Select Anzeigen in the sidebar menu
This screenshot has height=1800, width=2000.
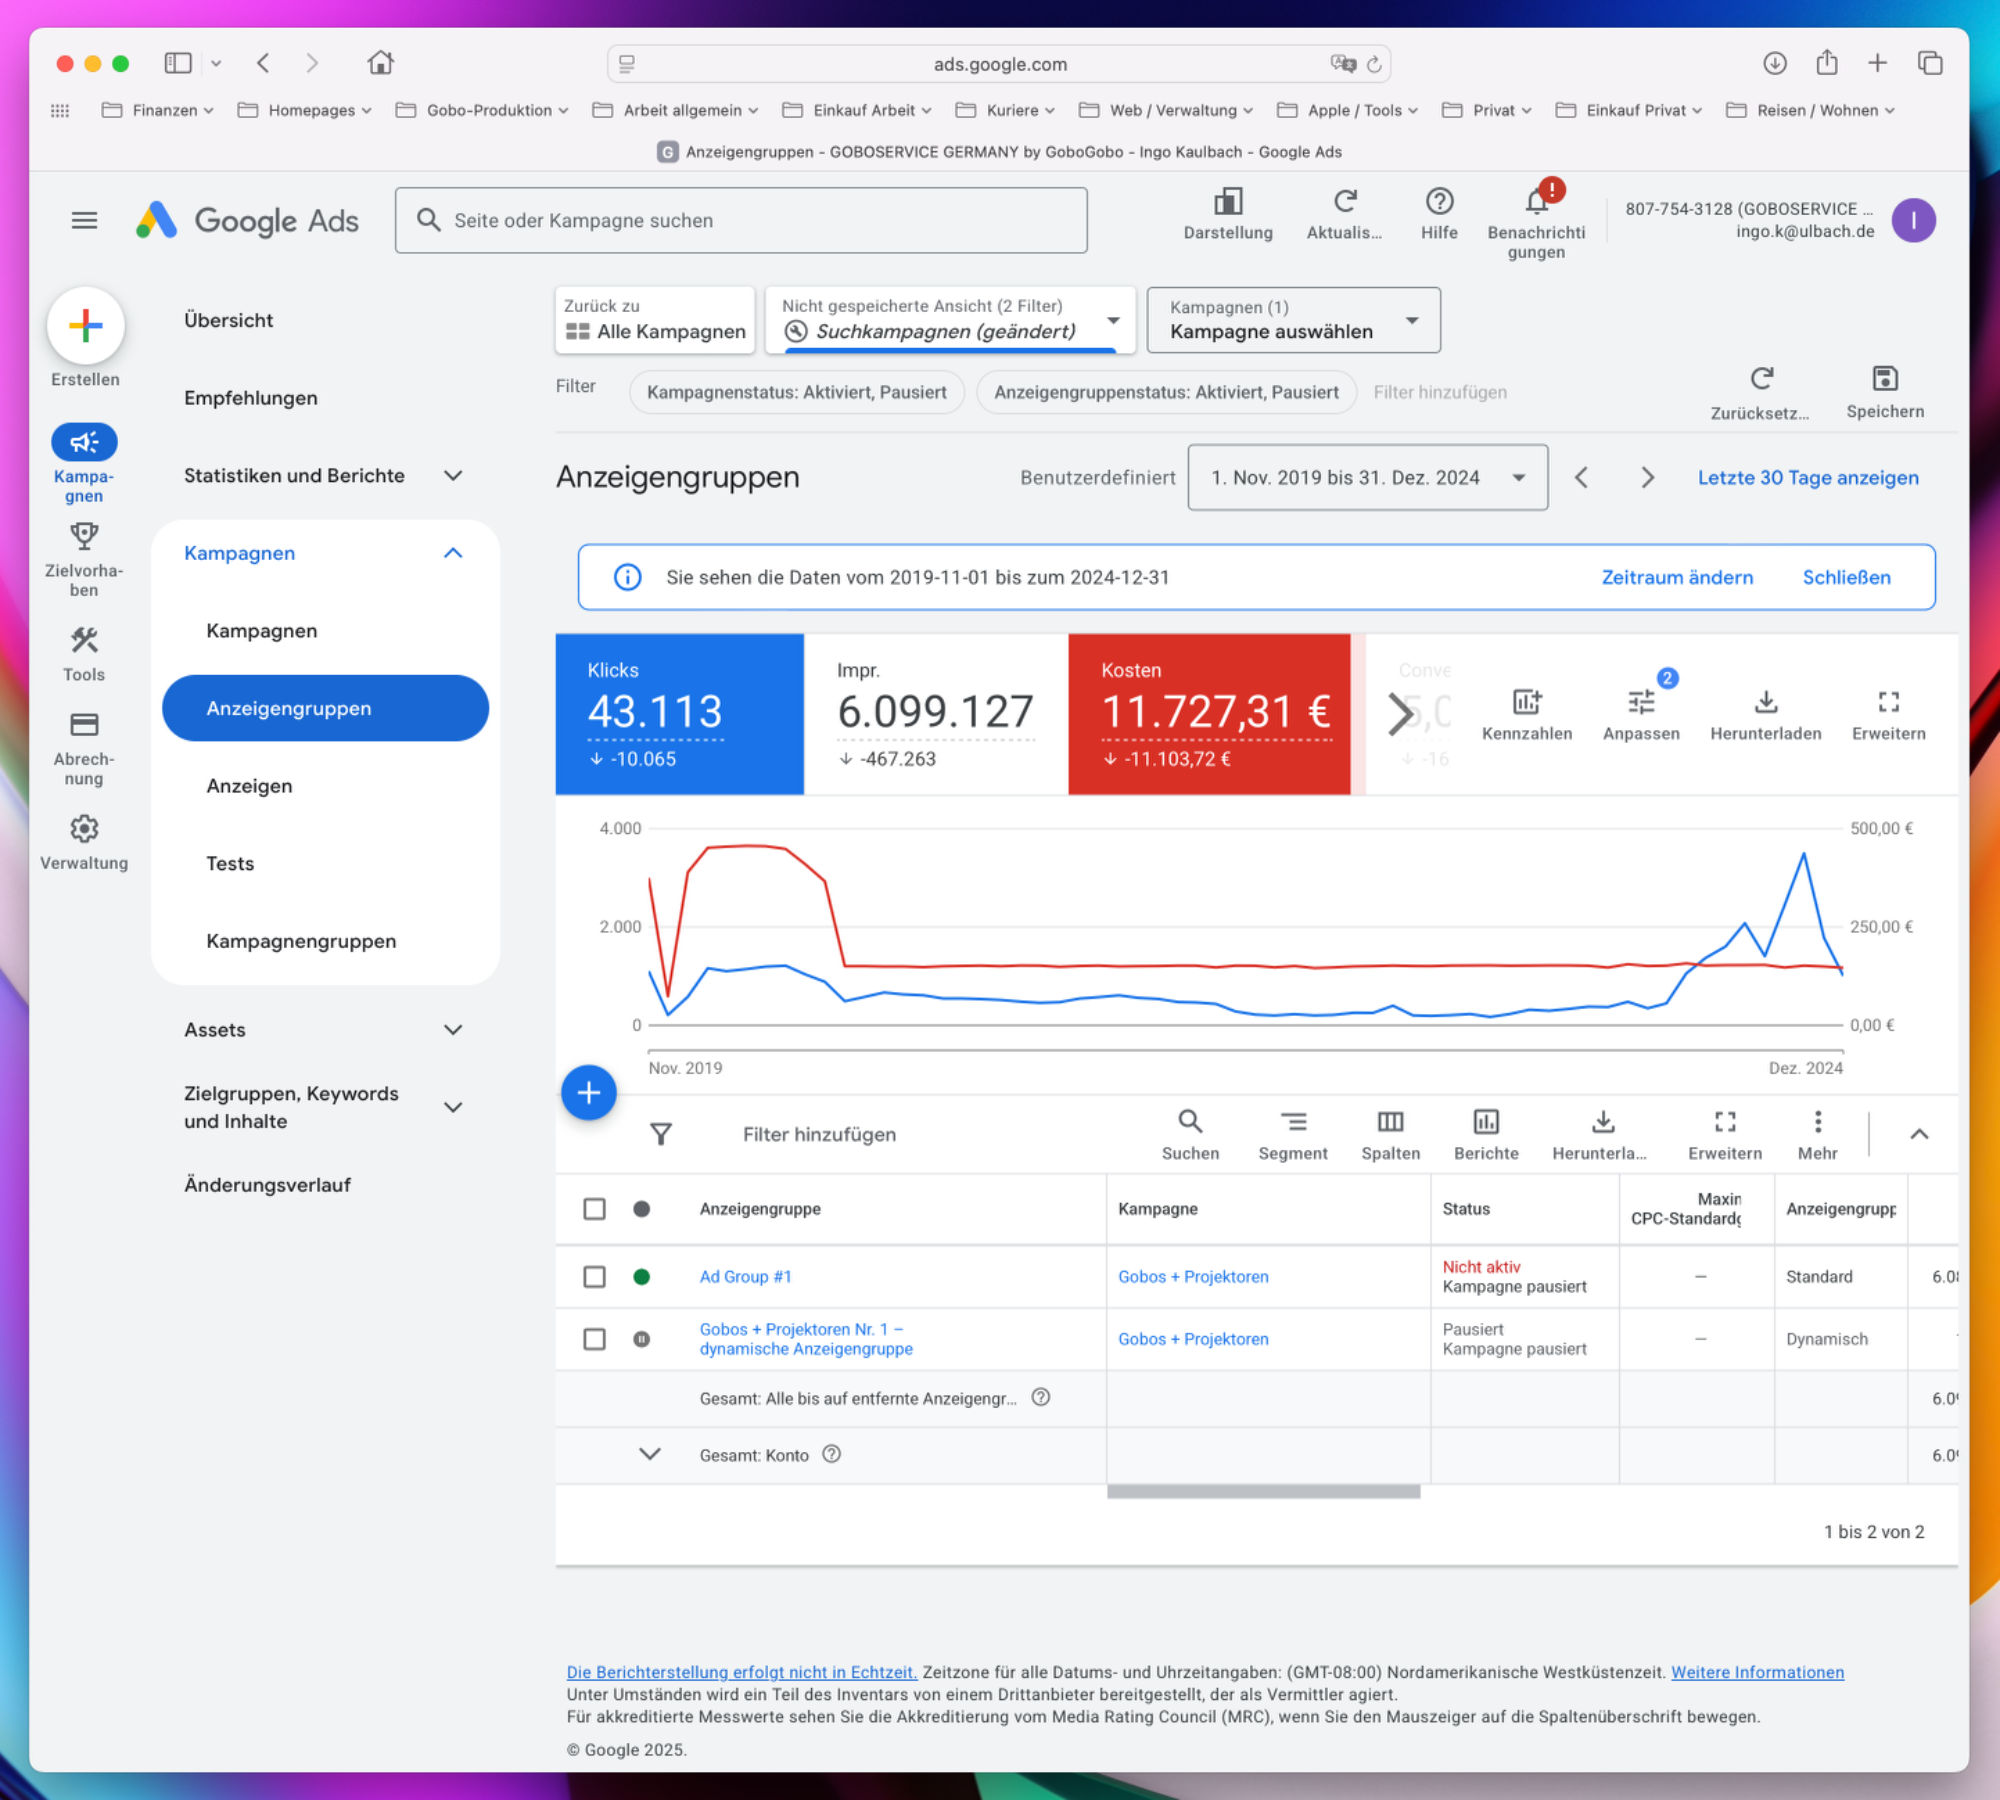(x=249, y=786)
